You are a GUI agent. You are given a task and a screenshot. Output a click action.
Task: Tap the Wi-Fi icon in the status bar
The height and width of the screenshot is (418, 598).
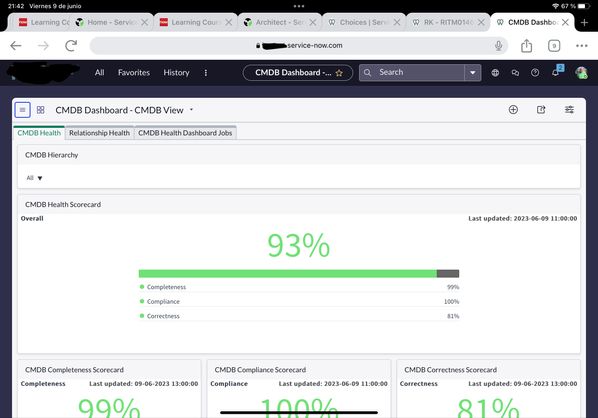pyautogui.click(x=555, y=6)
